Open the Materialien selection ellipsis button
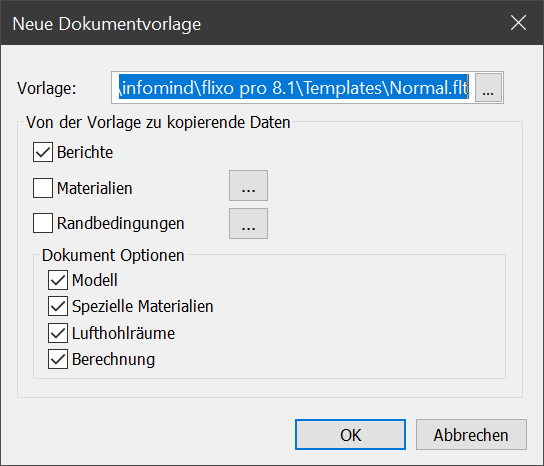544x466 pixels. (248, 185)
